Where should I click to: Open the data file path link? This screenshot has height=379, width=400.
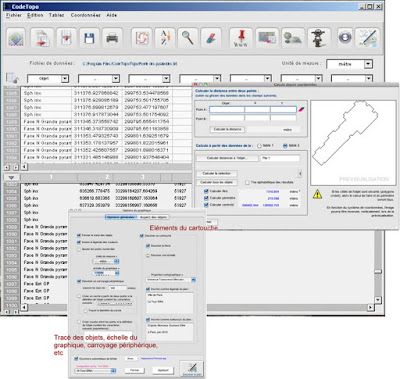[x=130, y=64]
